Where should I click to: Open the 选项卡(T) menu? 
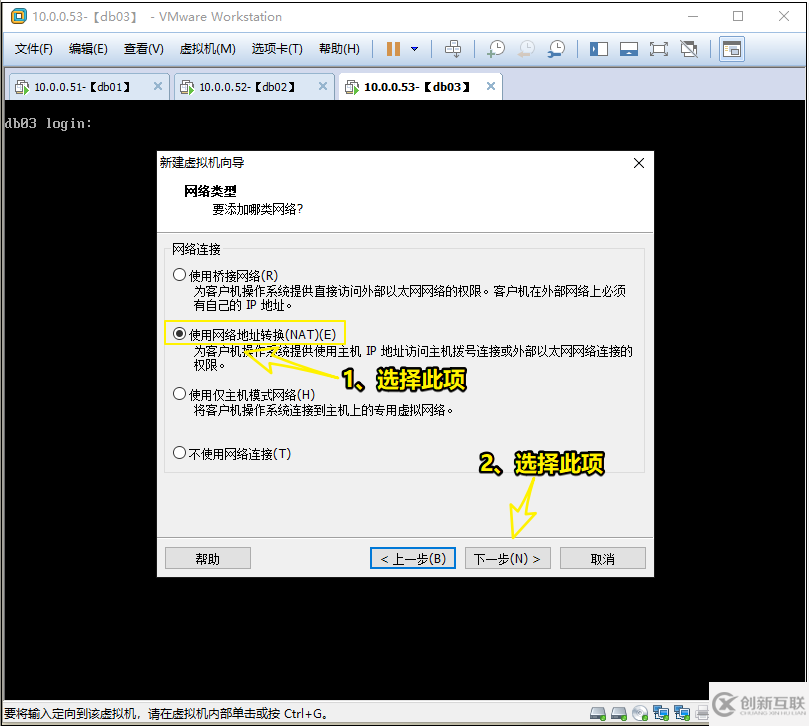pyautogui.click(x=277, y=49)
